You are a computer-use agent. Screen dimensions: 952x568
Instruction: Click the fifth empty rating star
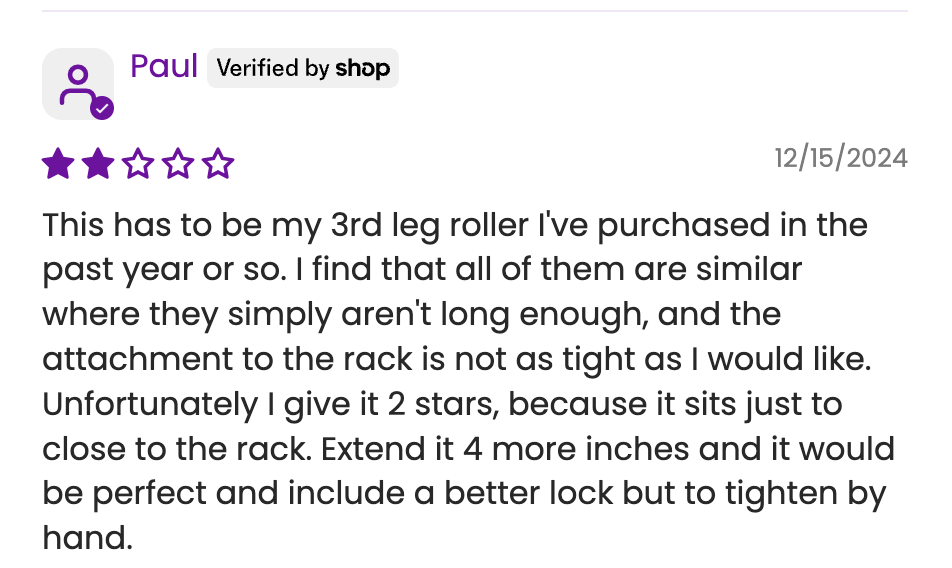[218, 163]
